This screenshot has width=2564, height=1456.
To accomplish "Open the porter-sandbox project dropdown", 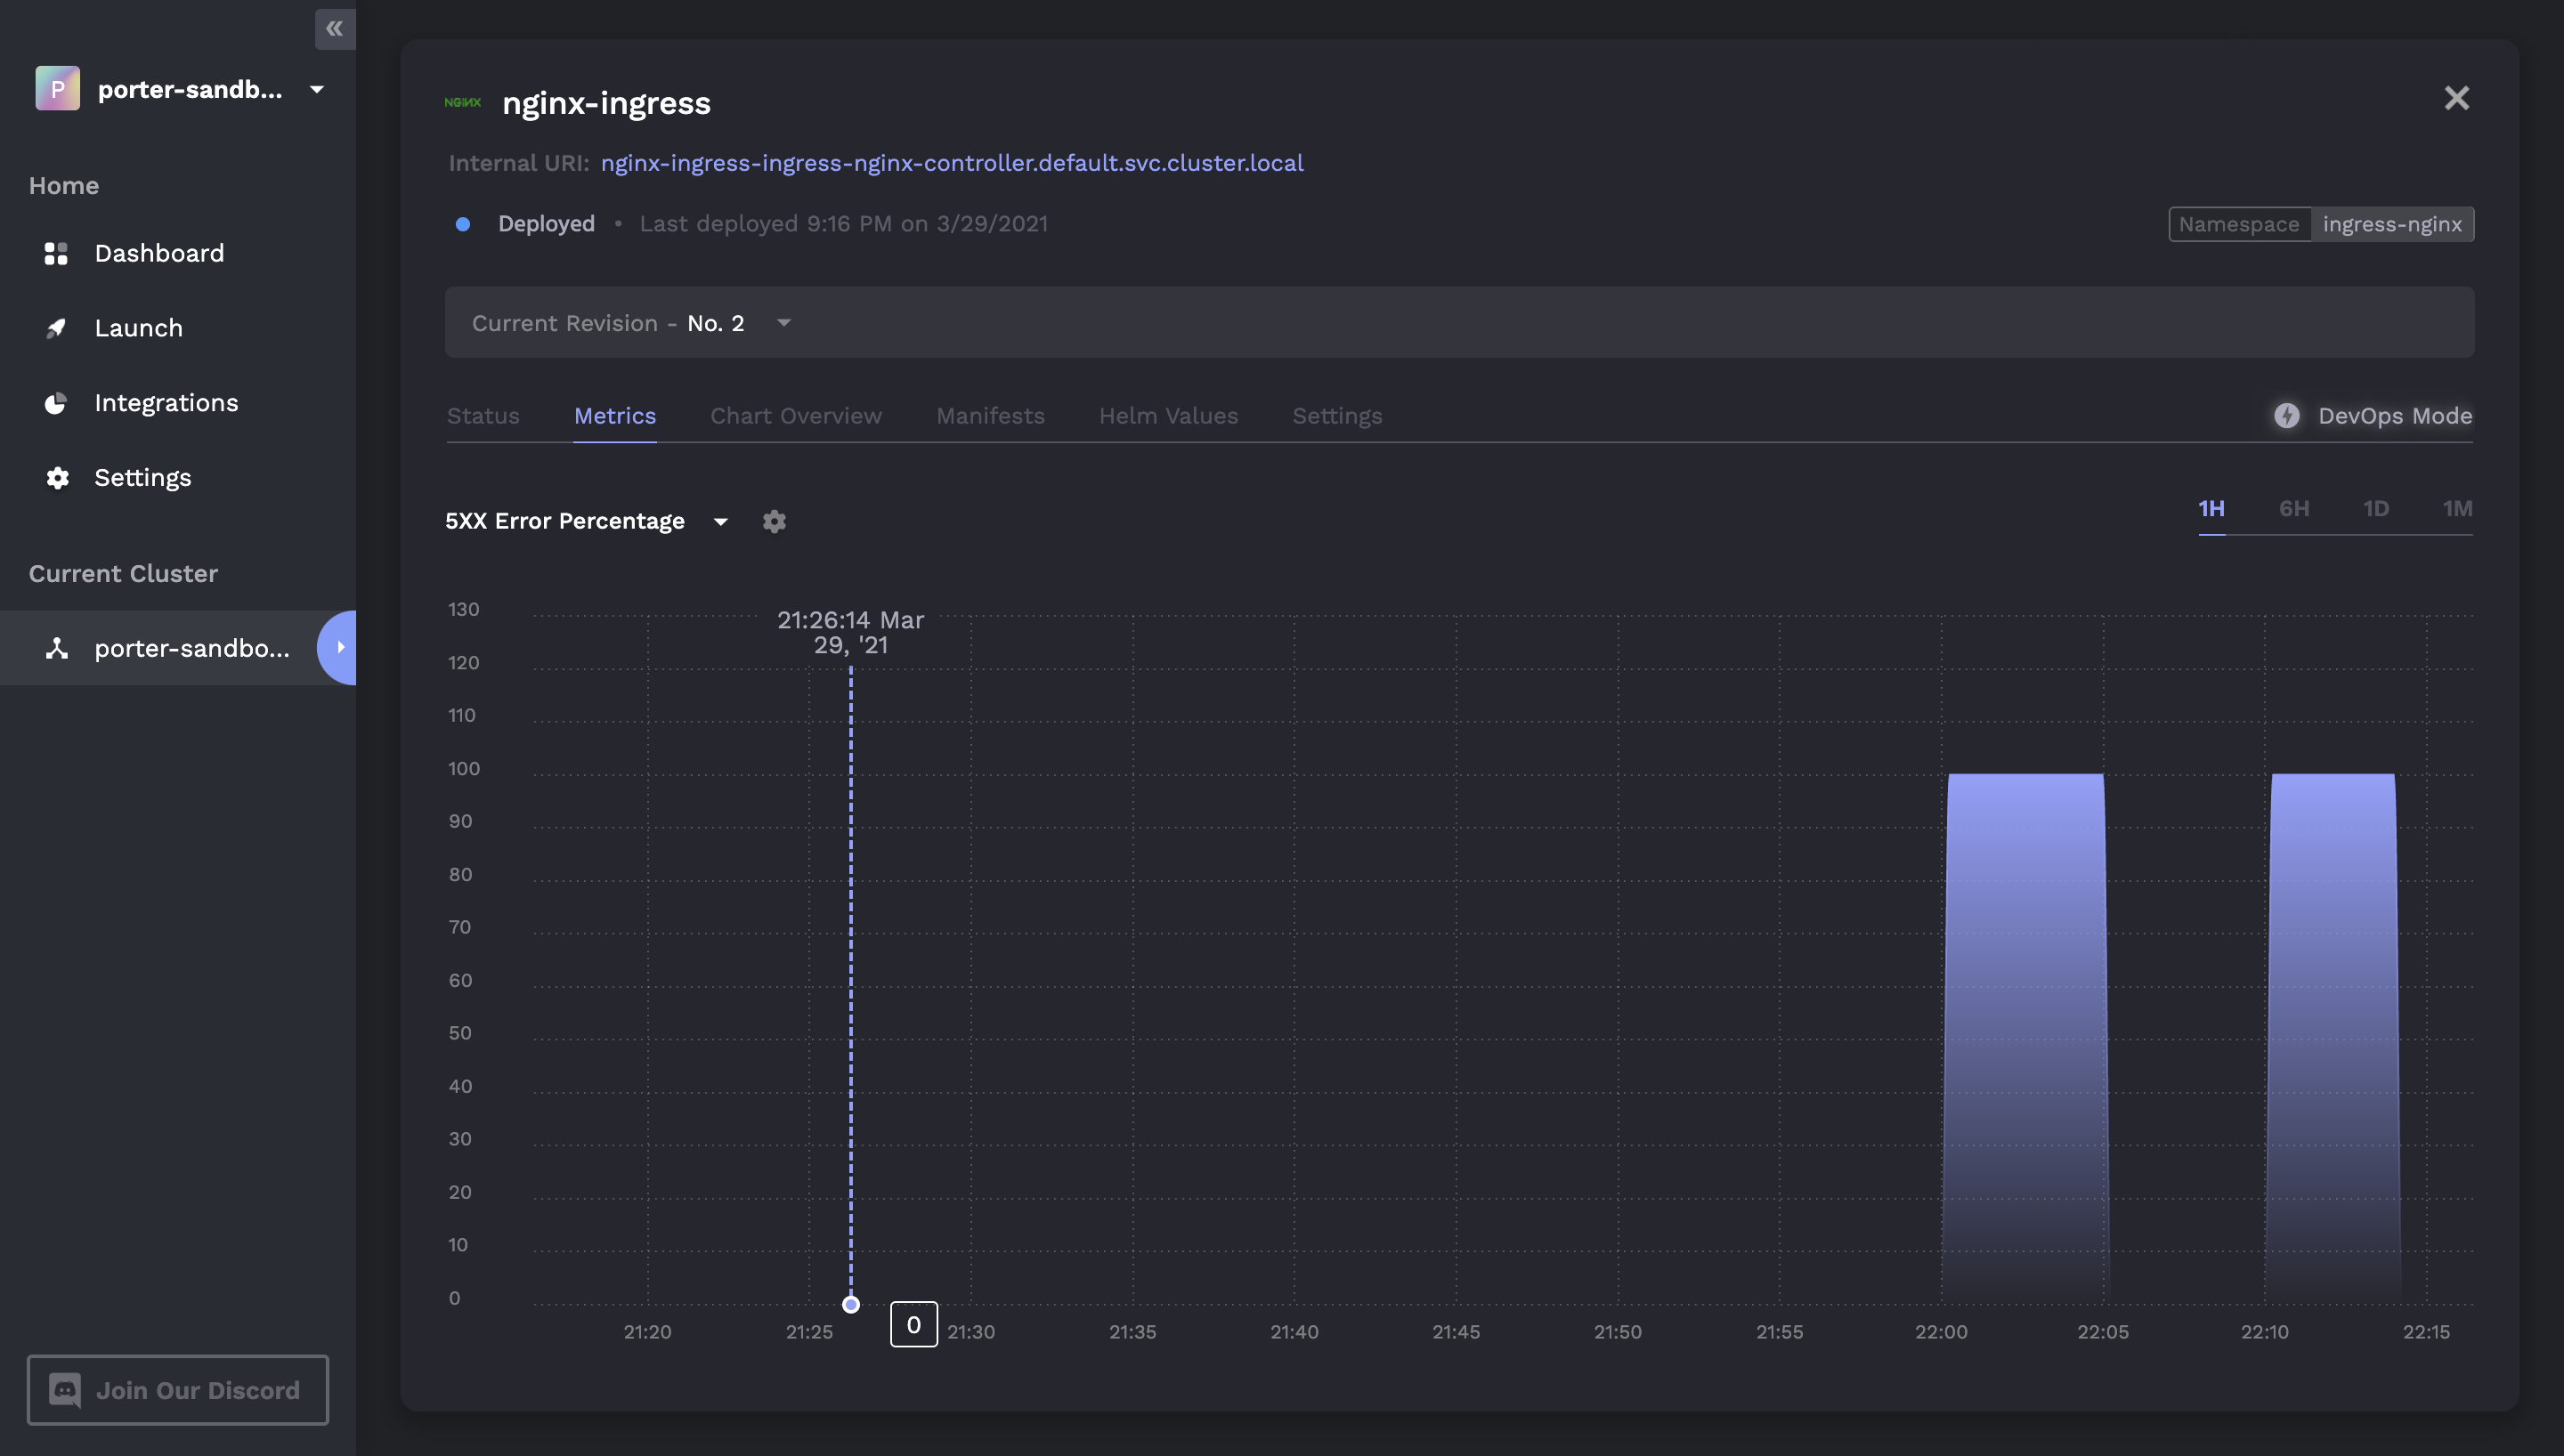I will (317, 90).
